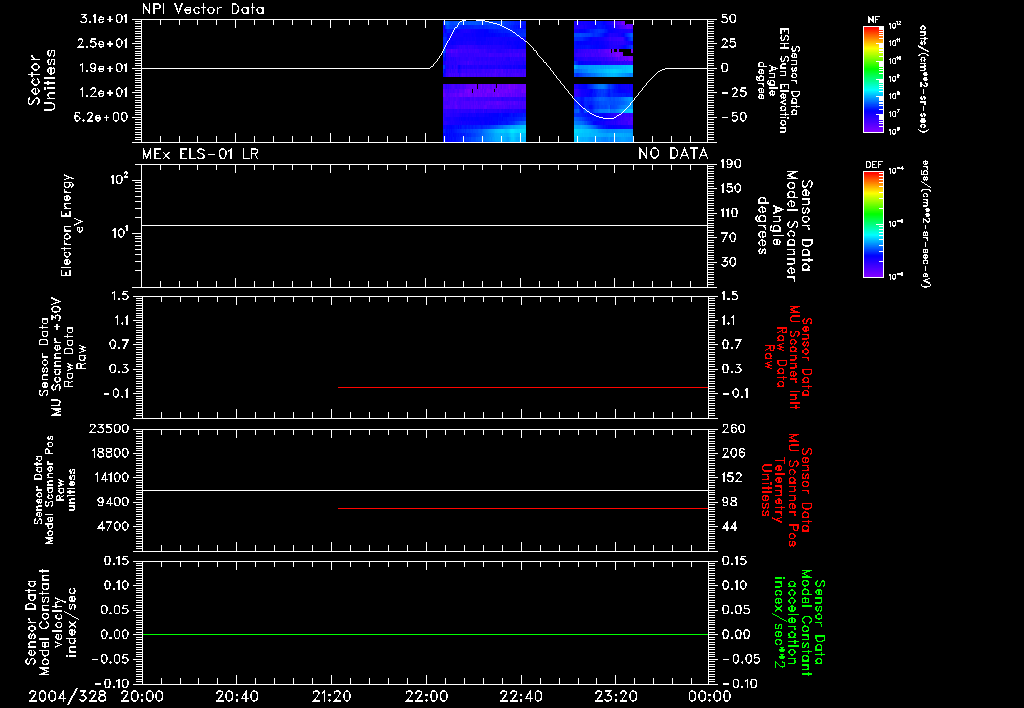
Task: Click the red line in MU Scanner +30V panel
Action: pos(523,387)
